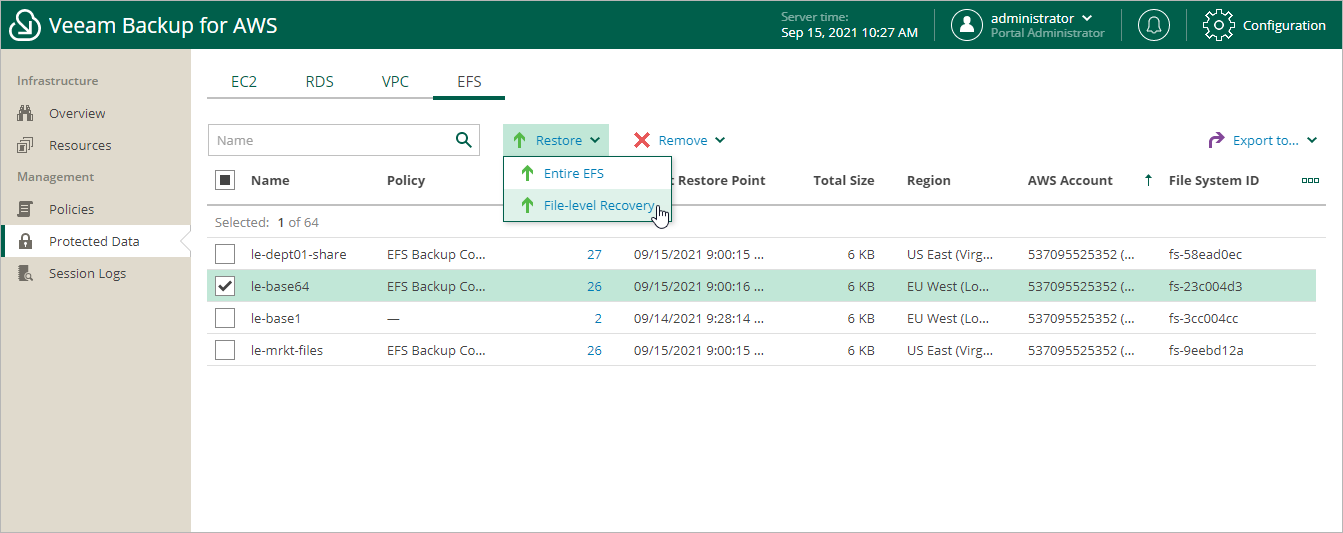
Task: Click the search magnifier icon
Action: [x=463, y=140]
